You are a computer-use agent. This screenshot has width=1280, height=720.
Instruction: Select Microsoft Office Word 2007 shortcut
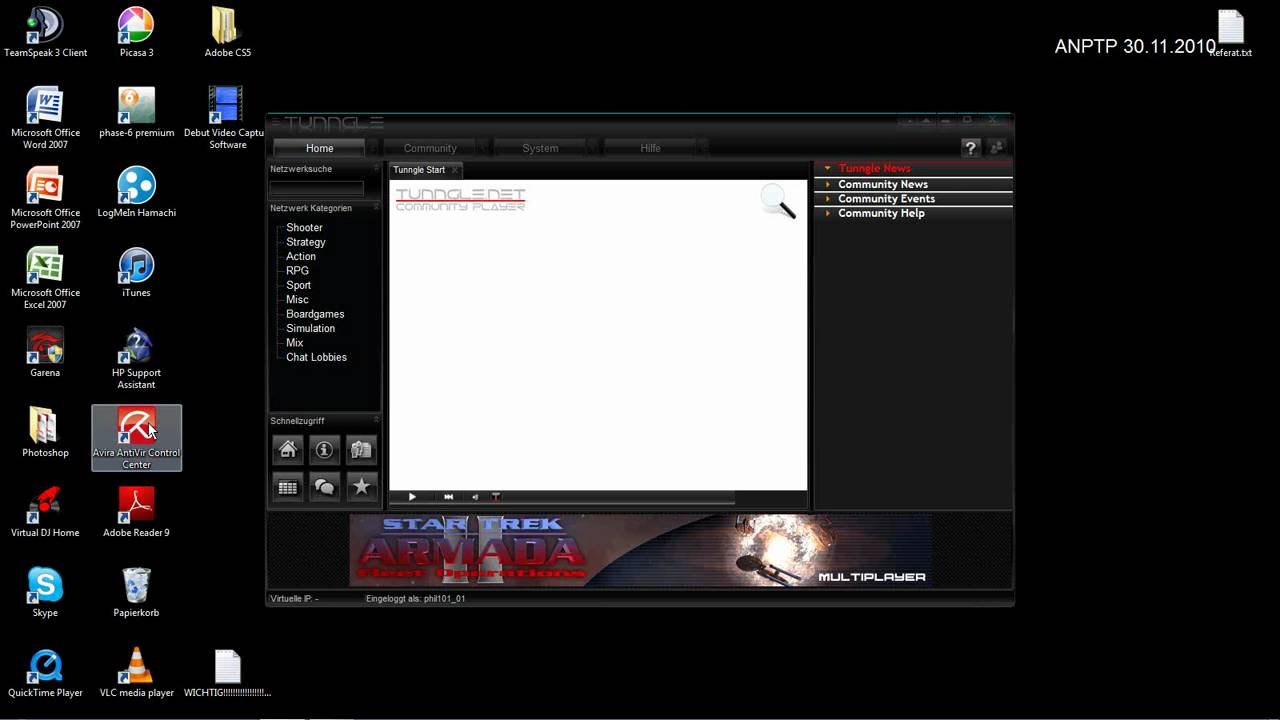(x=45, y=118)
